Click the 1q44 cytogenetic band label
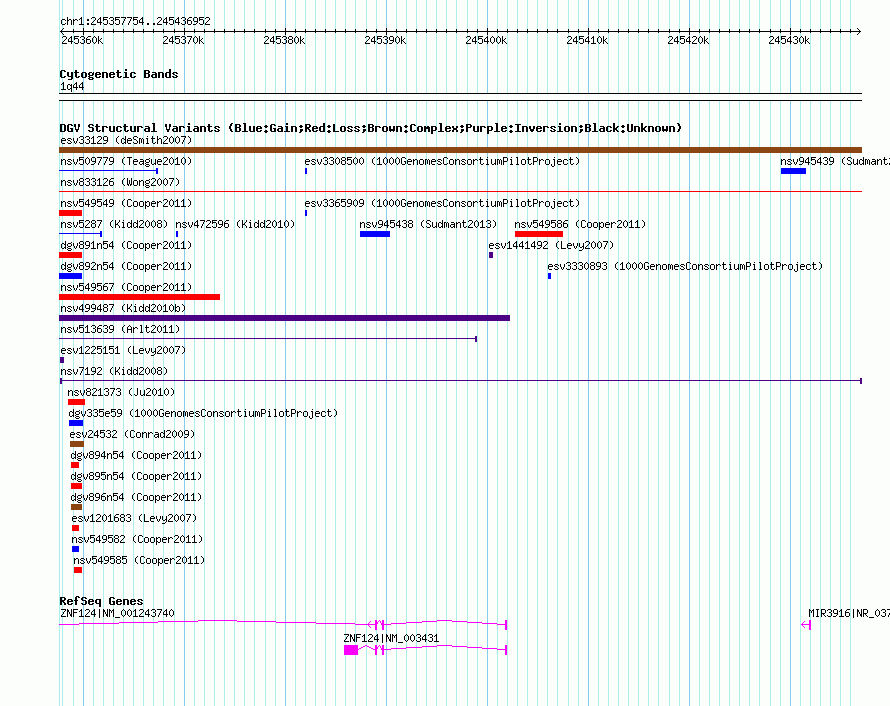 tap(72, 86)
